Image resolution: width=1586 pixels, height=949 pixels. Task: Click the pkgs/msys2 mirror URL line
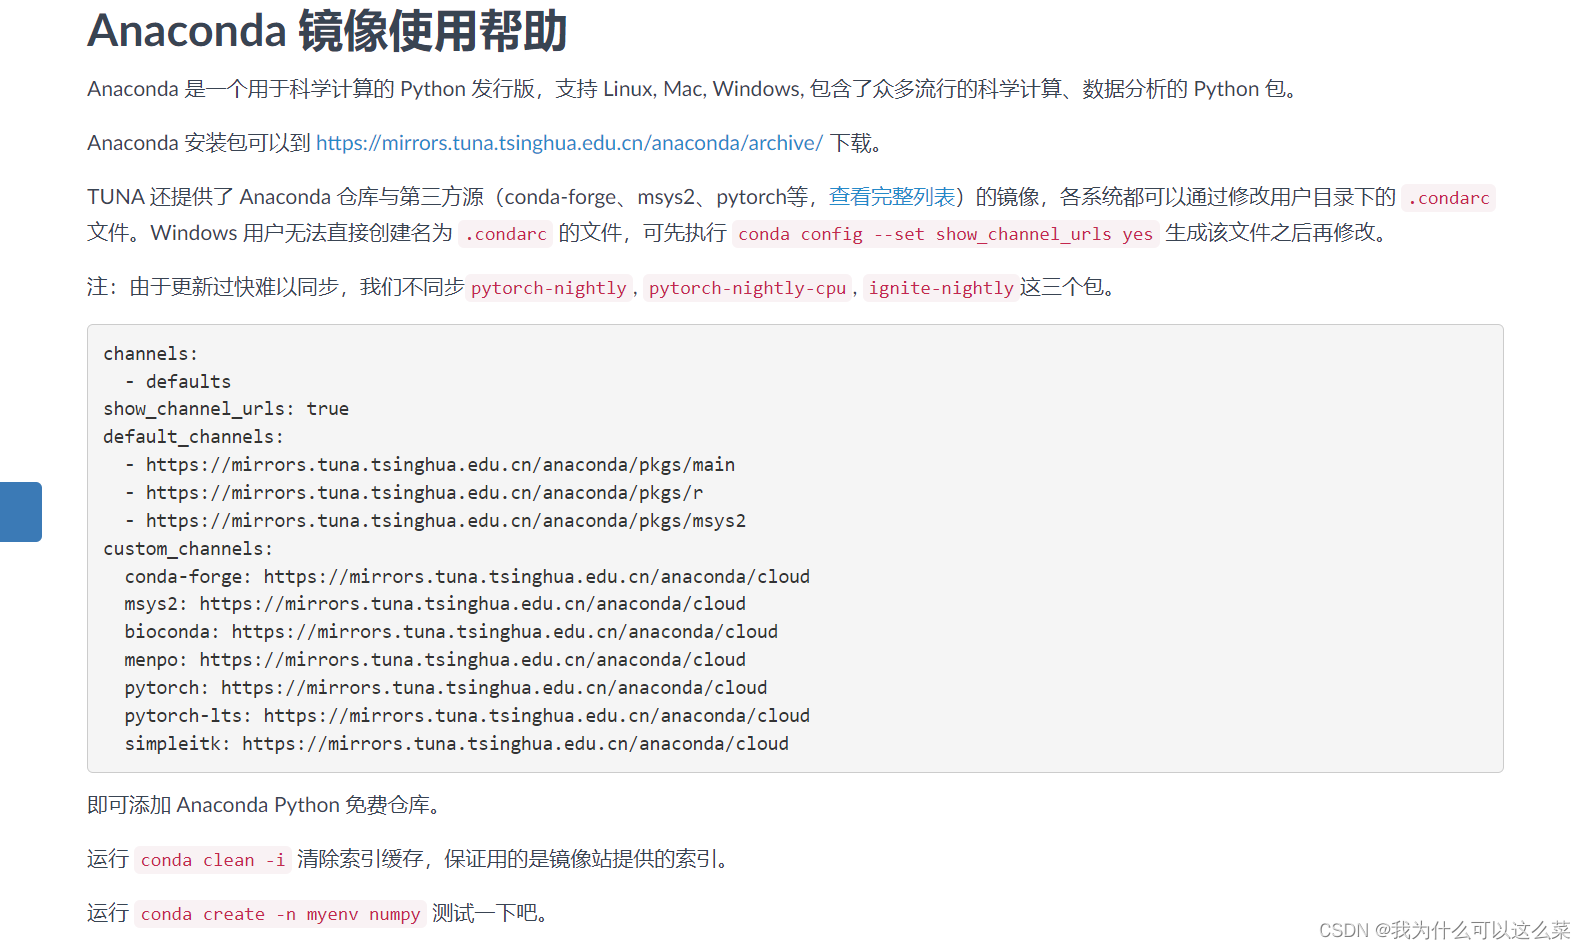tap(435, 521)
